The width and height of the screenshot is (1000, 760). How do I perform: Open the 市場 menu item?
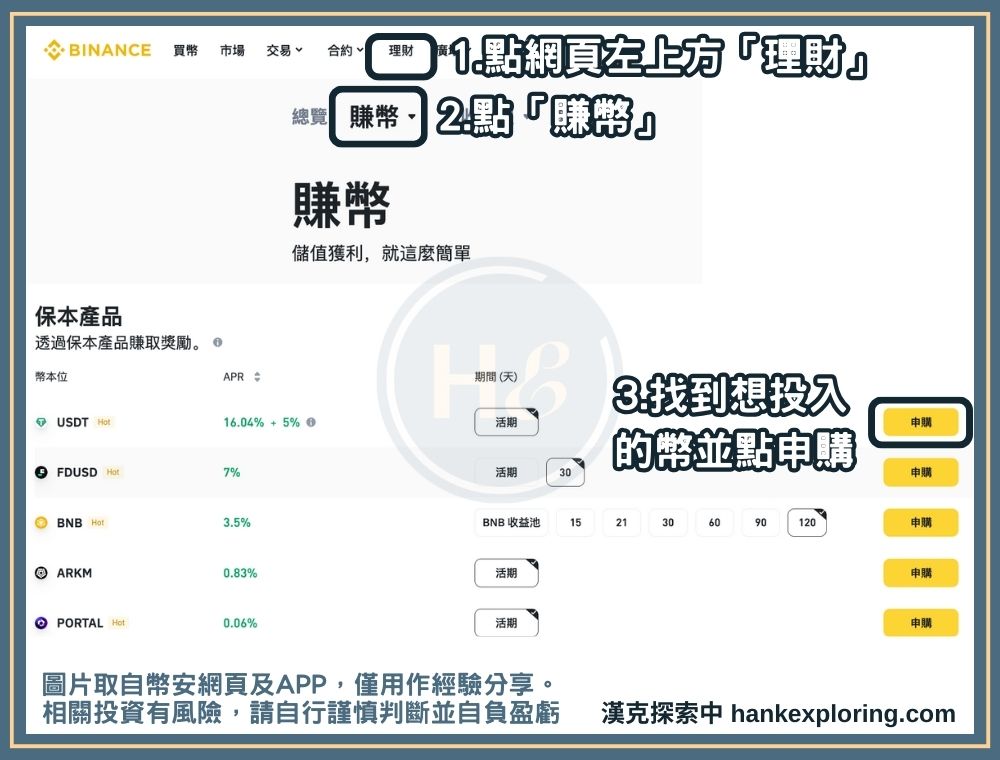tap(232, 50)
